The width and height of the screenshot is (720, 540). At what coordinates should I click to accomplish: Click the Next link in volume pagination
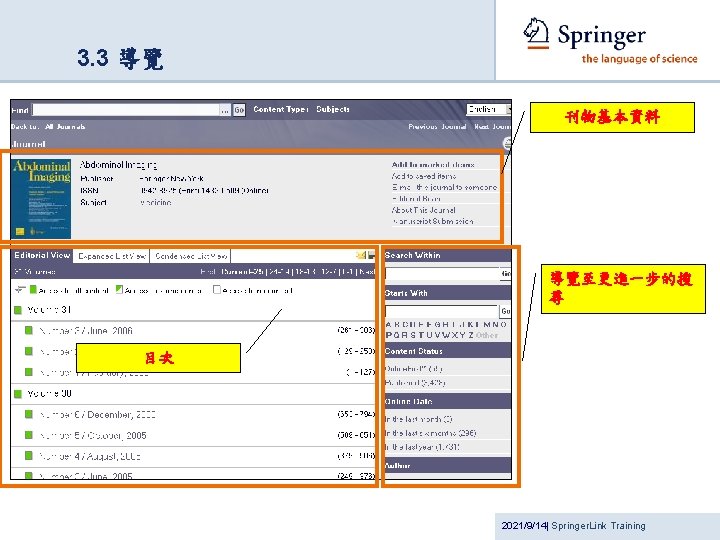tap(367, 272)
